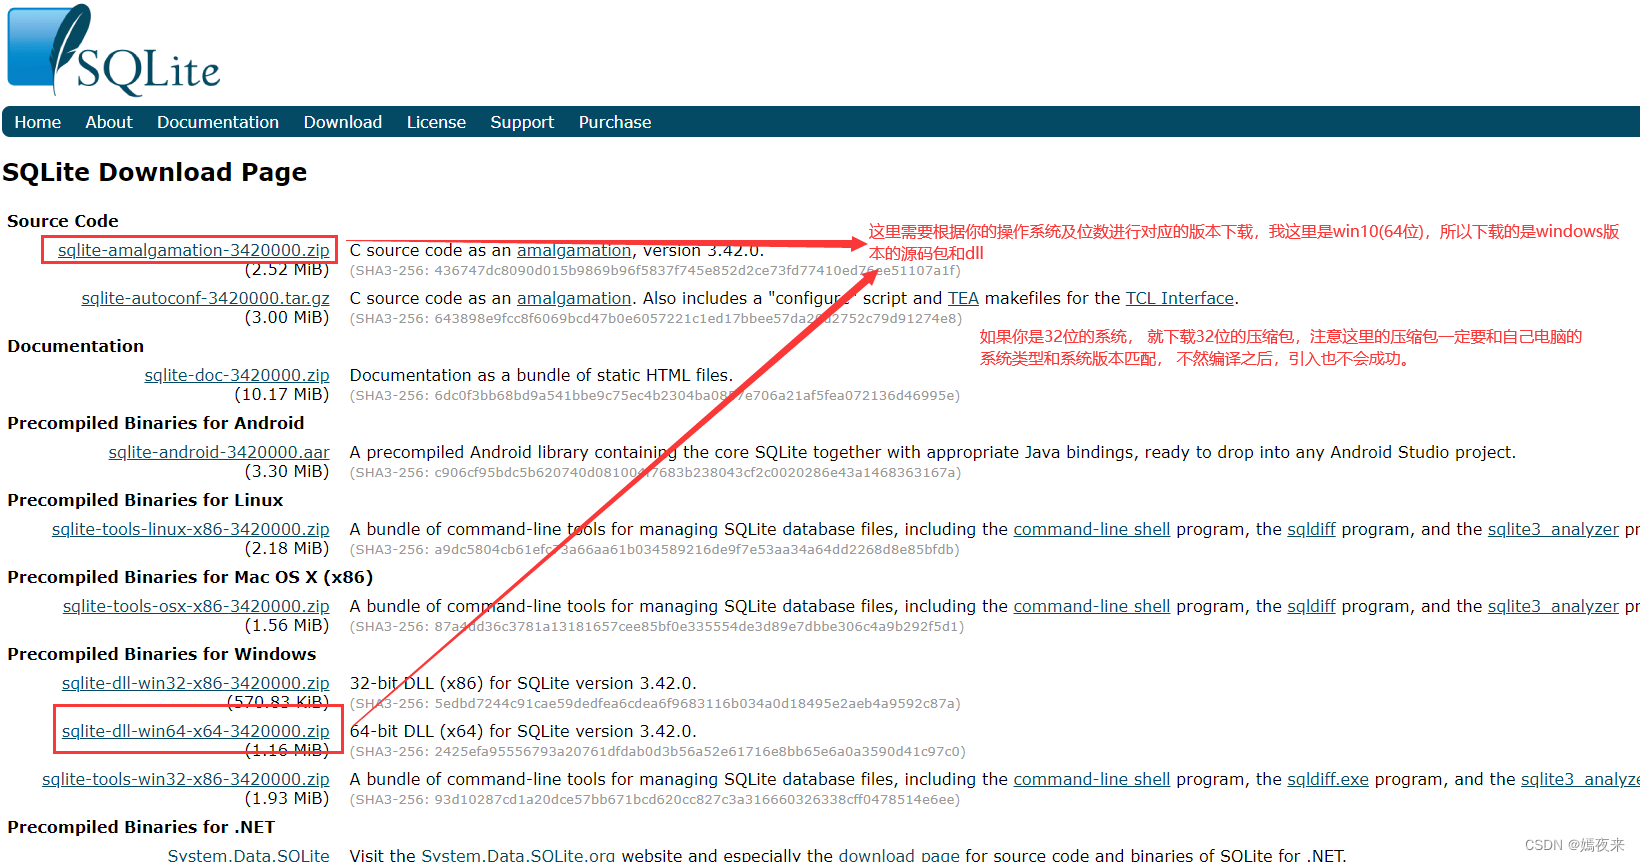The height and width of the screenshot is (862, 1640).
Task: Open the download page link for .NET
Action: pos(899,855)
